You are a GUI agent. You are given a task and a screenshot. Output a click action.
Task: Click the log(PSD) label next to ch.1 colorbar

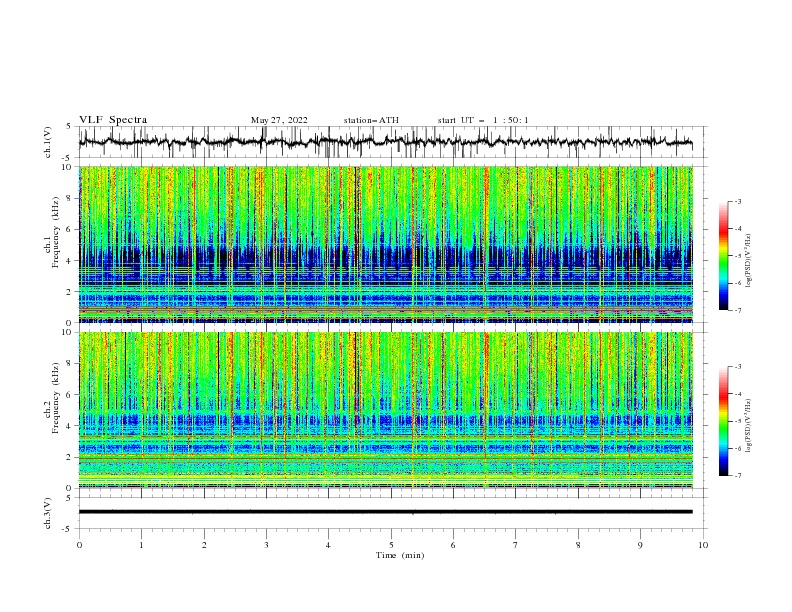click(748, 261)
